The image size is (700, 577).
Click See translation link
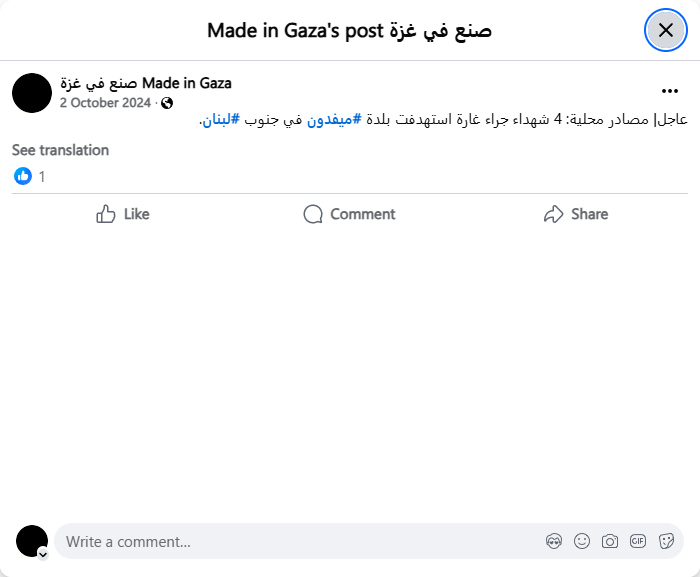60,150
